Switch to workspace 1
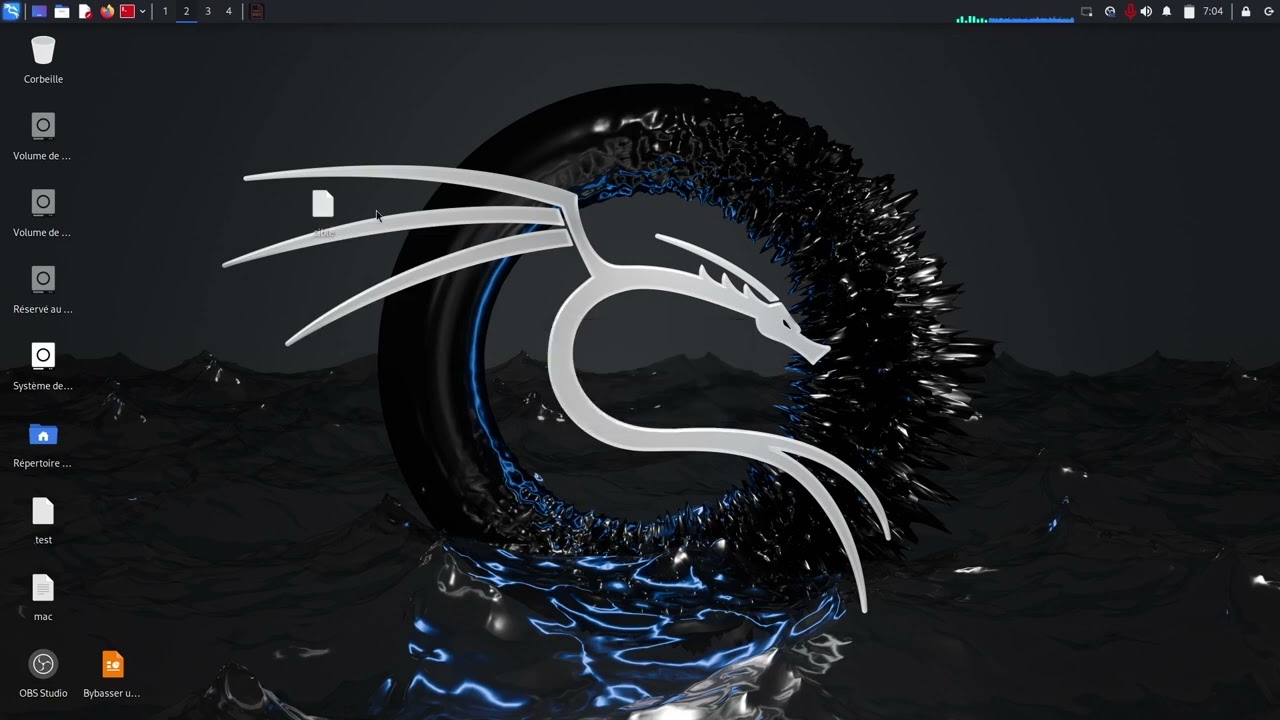The image size is (1280, 720). click(165, 12)
